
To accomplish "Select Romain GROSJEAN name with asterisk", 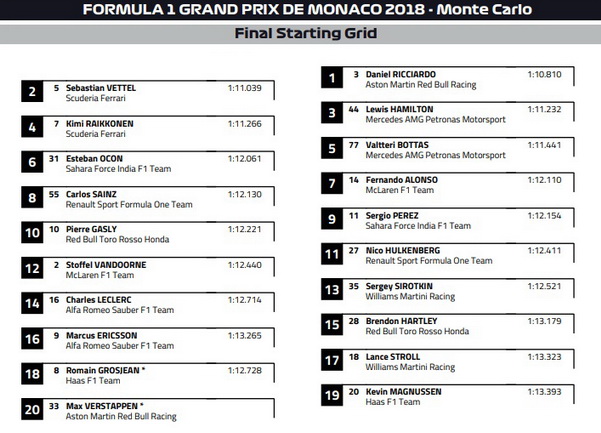I will point(105,371).
